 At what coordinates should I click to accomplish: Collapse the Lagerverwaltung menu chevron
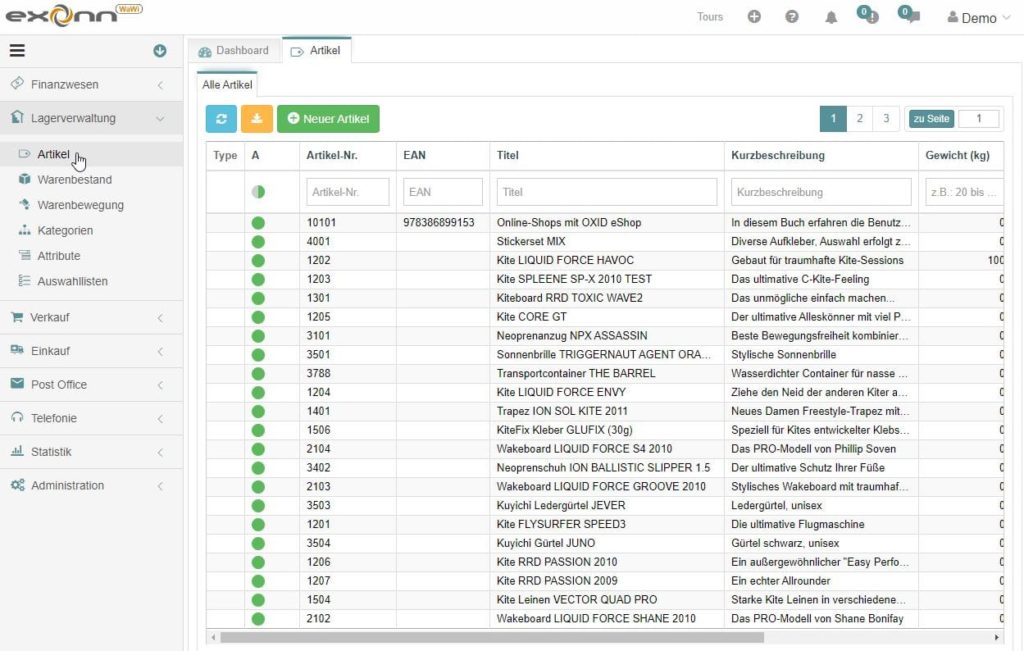click(160, 119)
